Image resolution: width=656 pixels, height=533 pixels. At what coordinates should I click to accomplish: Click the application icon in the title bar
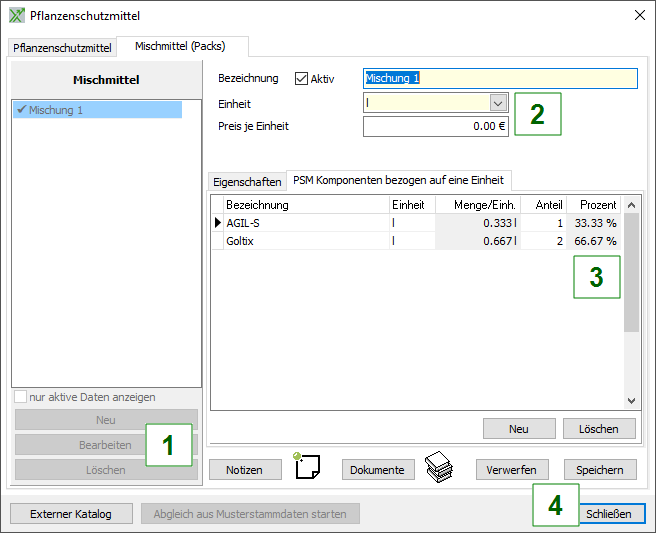tap(17, 16)
